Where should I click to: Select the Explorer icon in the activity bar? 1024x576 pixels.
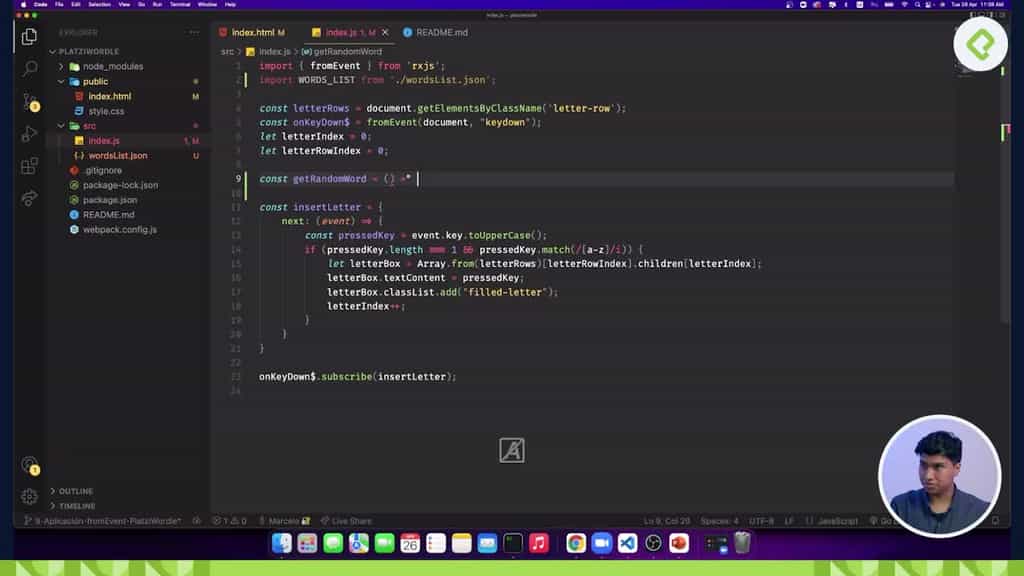pos(29,34)
